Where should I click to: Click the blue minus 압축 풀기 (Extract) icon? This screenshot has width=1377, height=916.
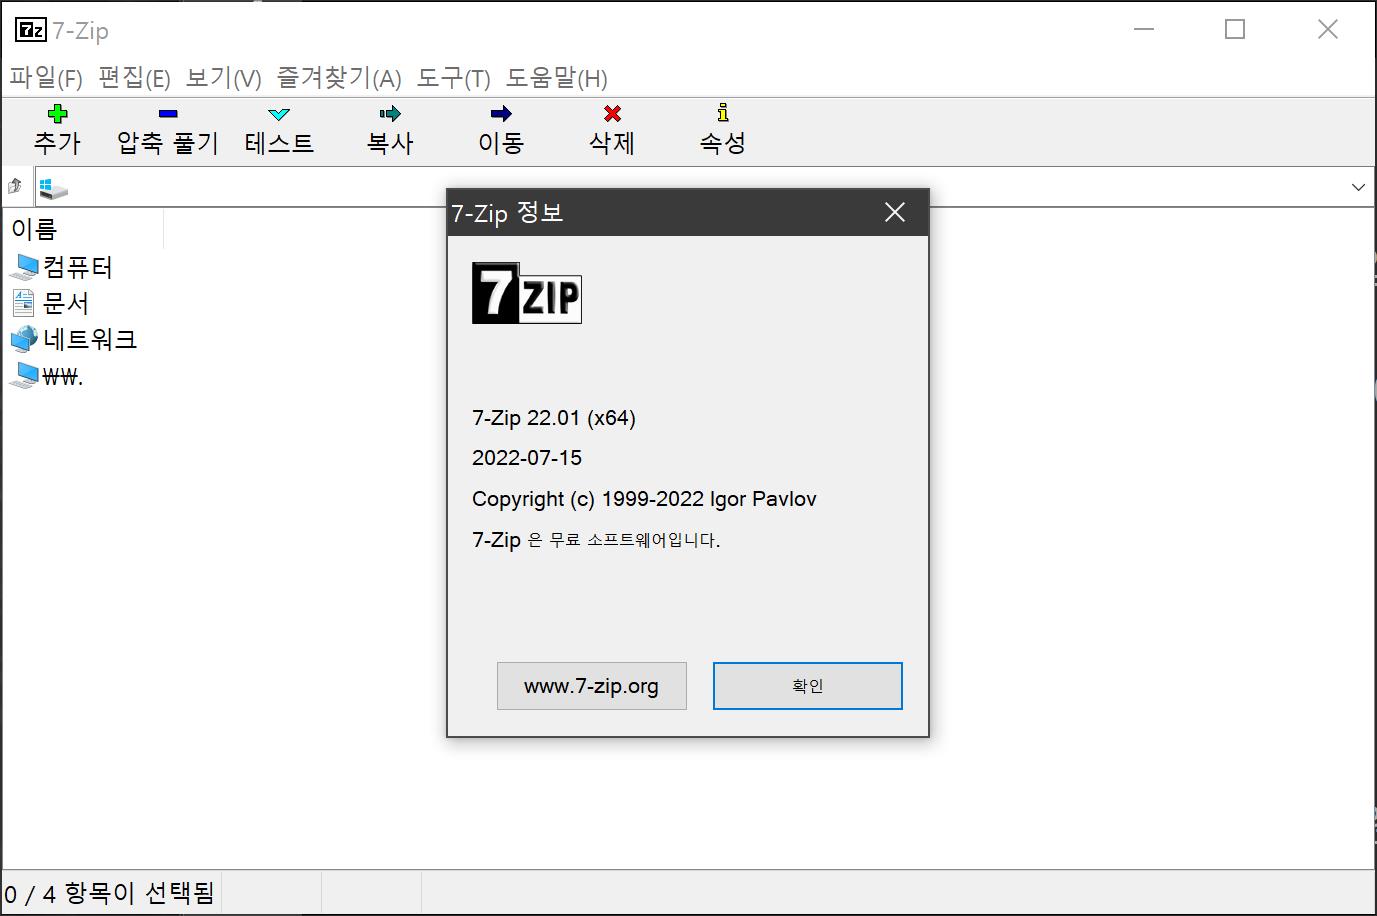168,114
